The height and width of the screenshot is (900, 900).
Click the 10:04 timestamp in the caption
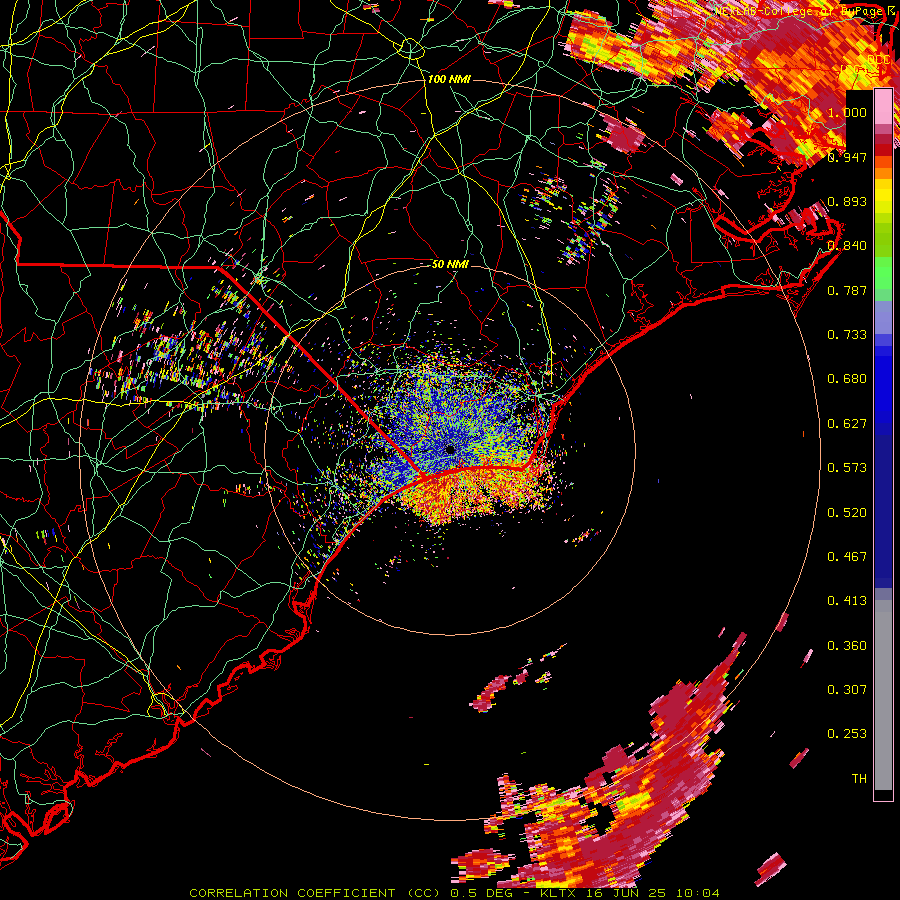pos(697,893)
